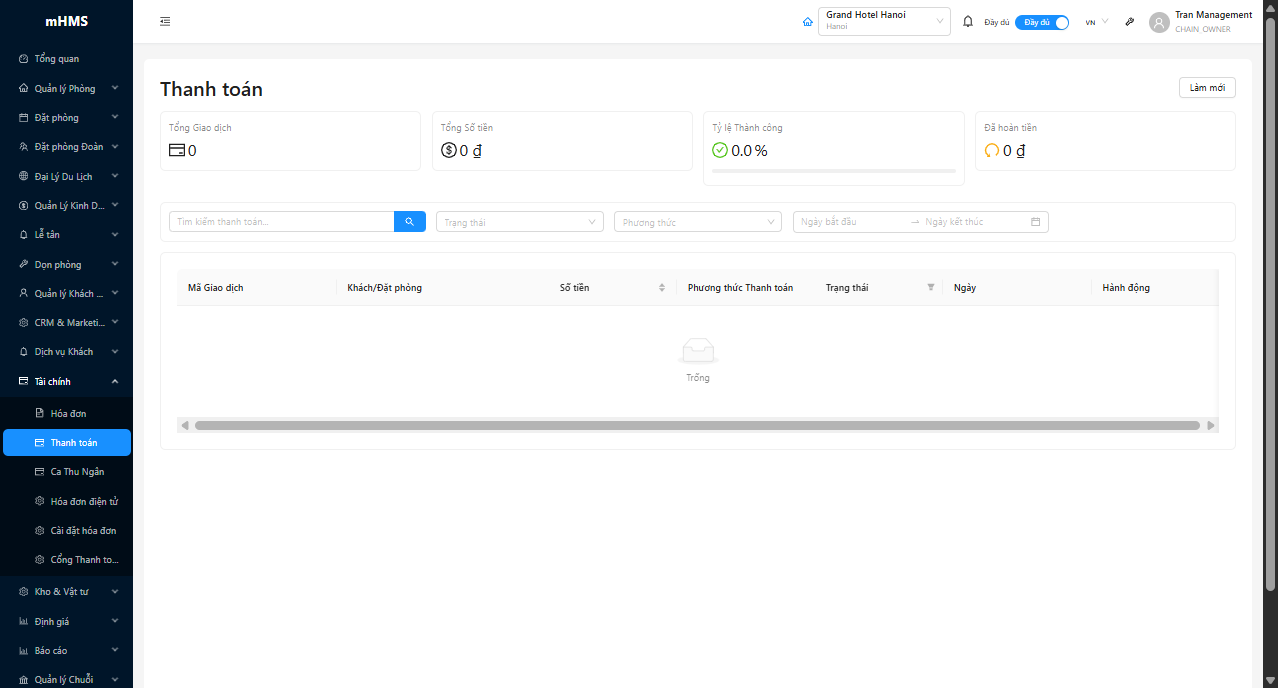Viewport: 1278px width, 688px height.
Task: Click the filter icon on Trạng thái column
Action: pyautogui.click(x=931, y=288)
